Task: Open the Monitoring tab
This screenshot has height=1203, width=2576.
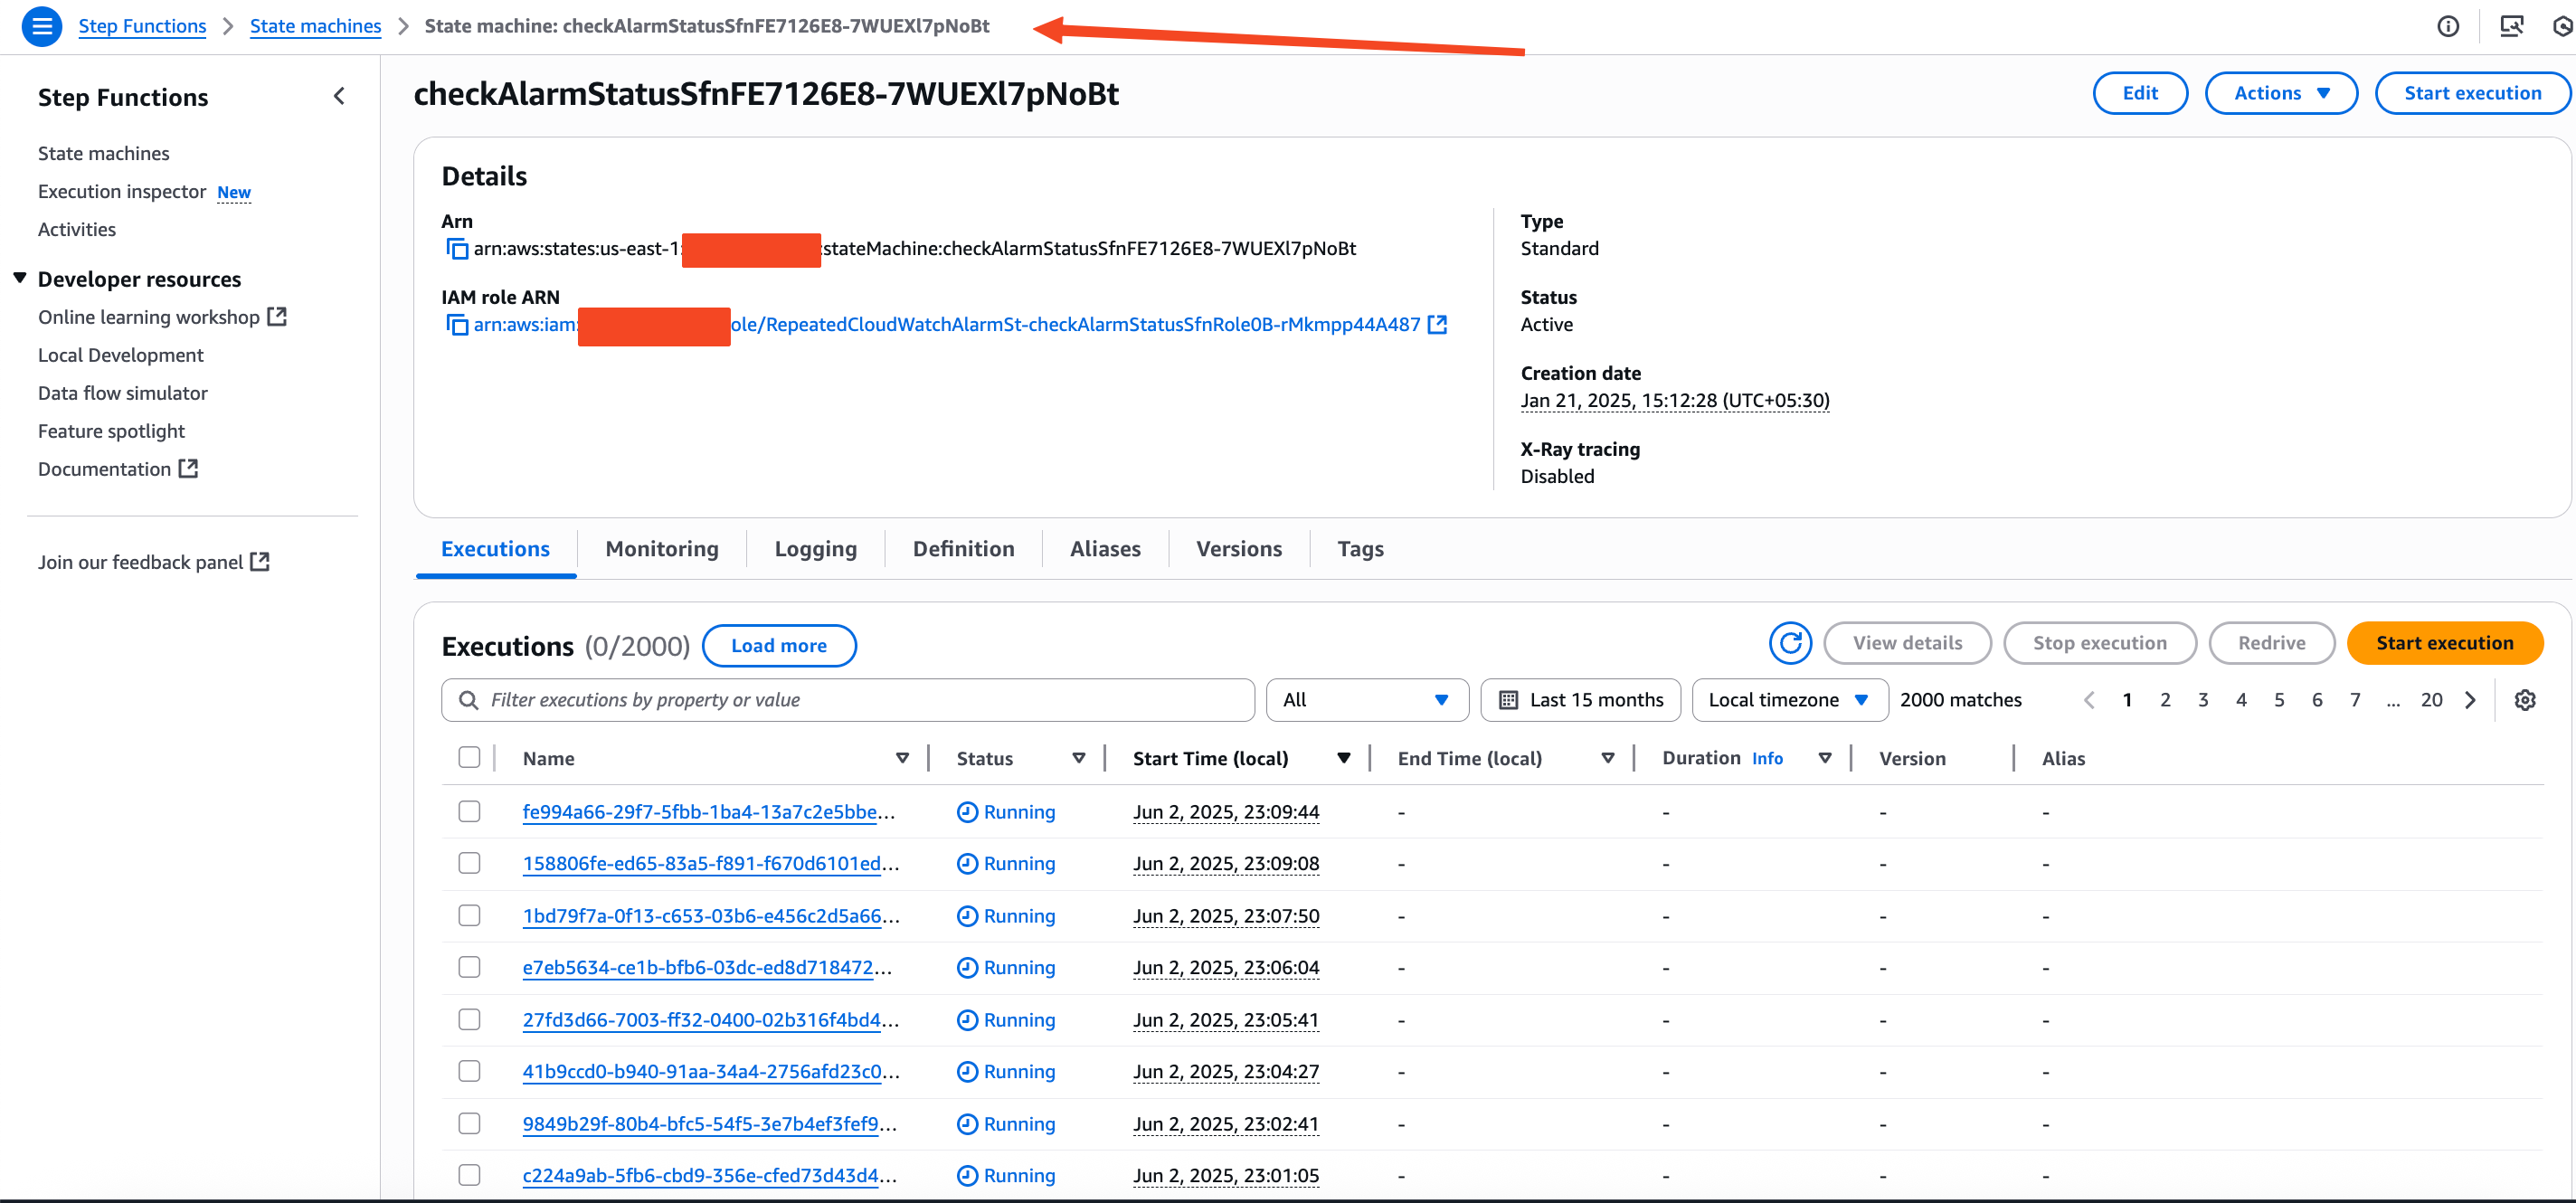Action: (661, 548)
